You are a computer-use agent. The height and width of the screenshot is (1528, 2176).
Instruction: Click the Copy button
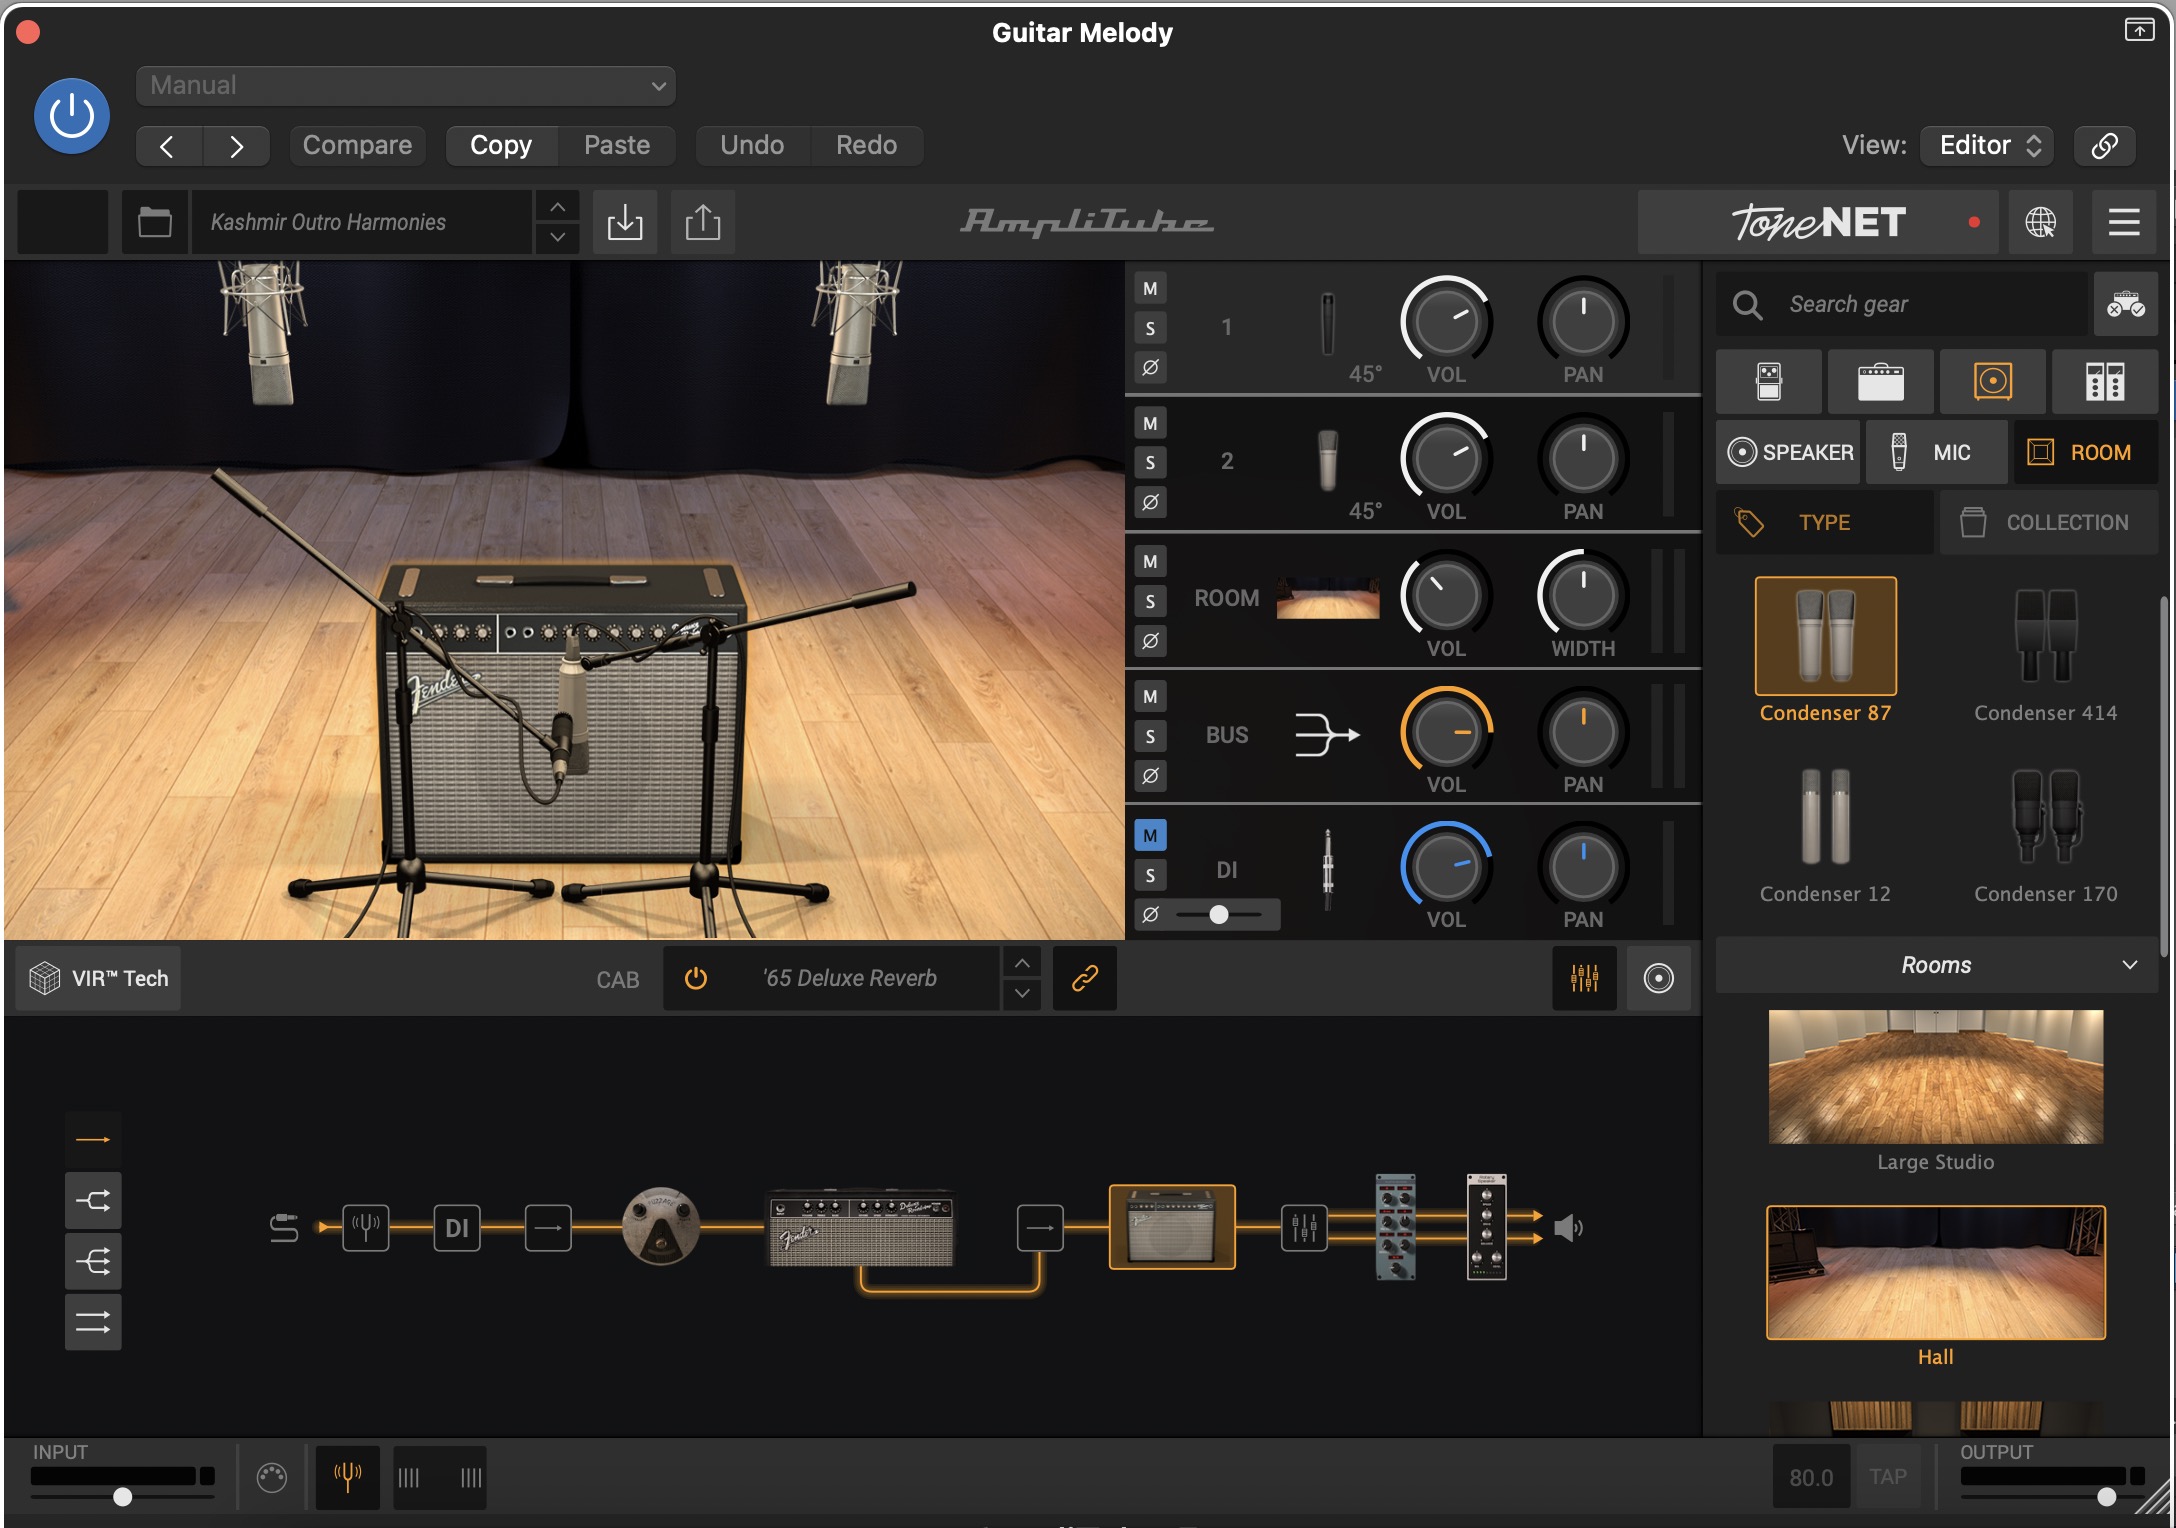pyautogui.click(x=501, y=146)
